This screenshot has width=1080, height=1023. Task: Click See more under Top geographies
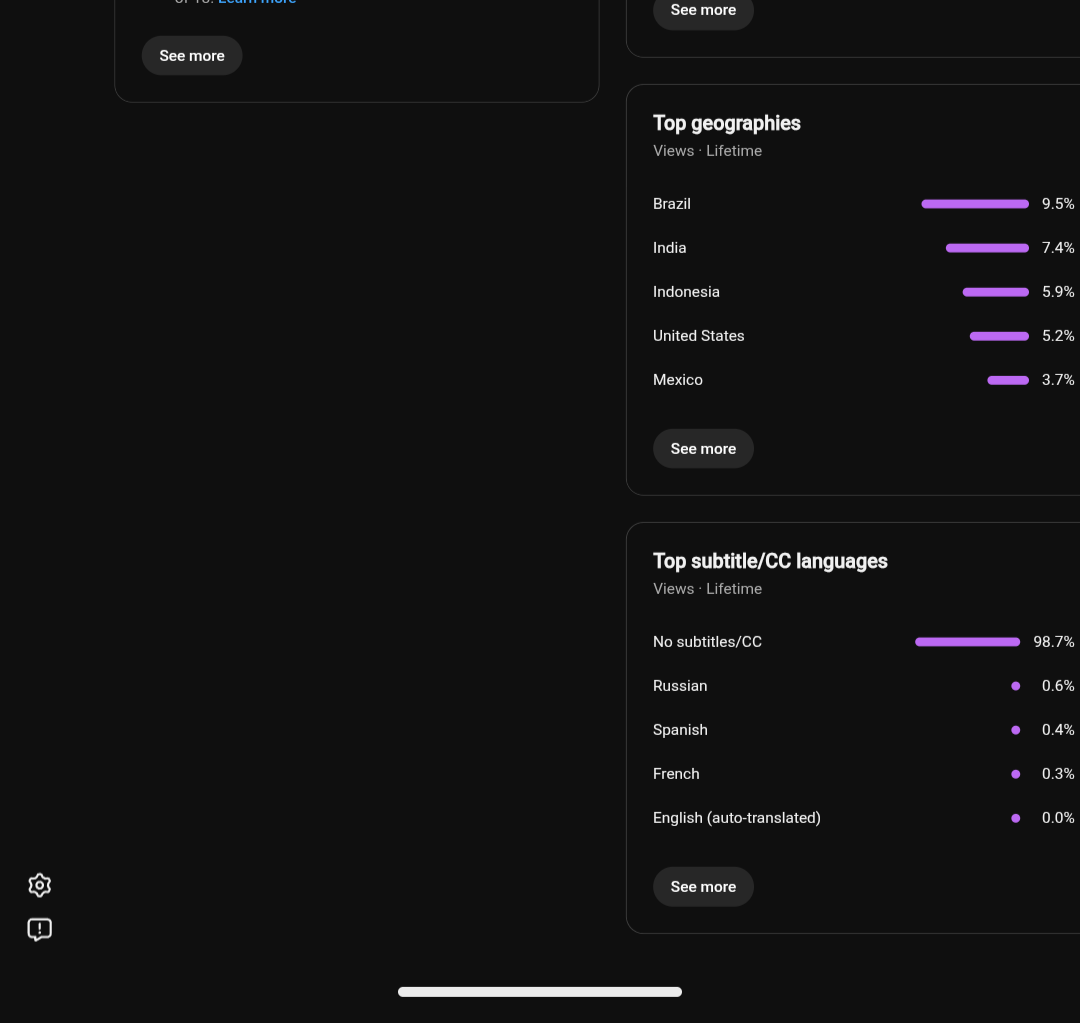pos(703,448)
